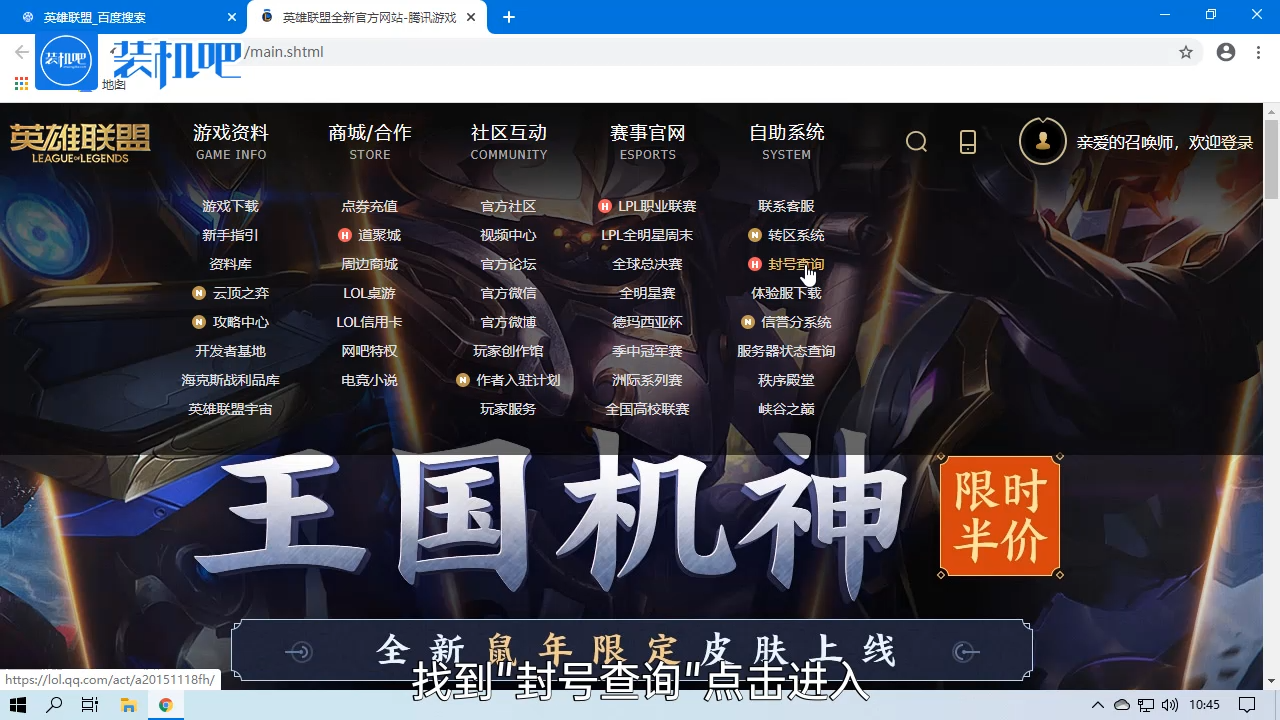This screenshot has height=720, width=1280.
Task: Click the Windows Start button
Action: [x=19, y=704]
